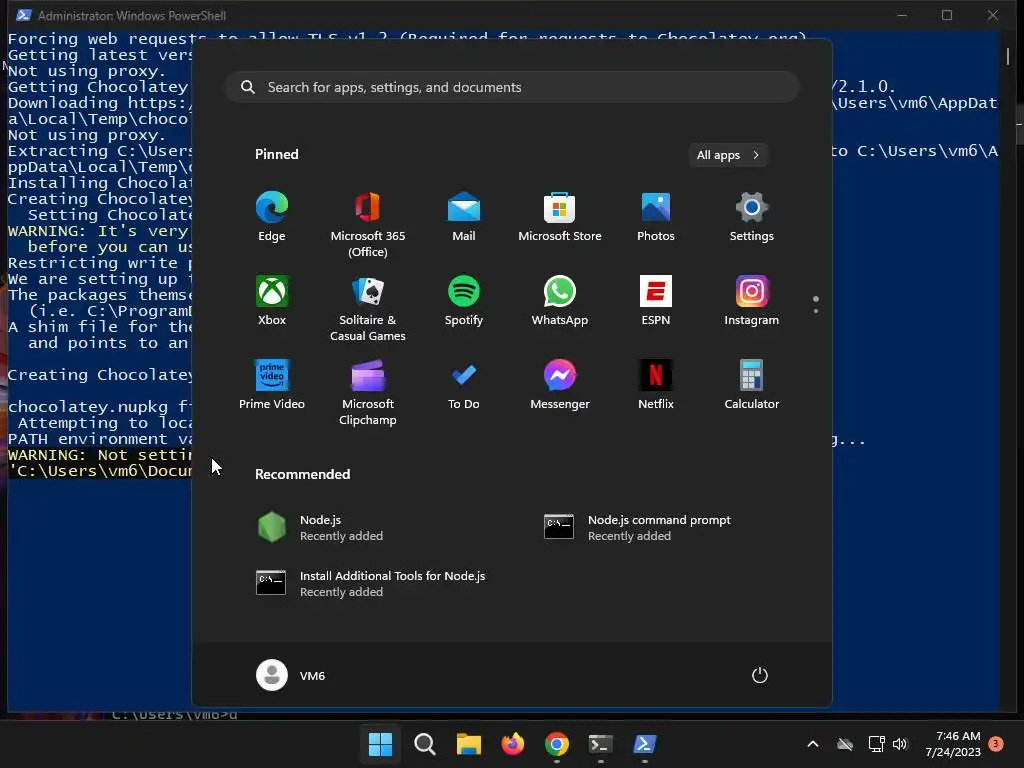1024x768 pixels.
Task: Launch Microsoft 365 (Office) from pinned
Action: click(x=368, y=225)
